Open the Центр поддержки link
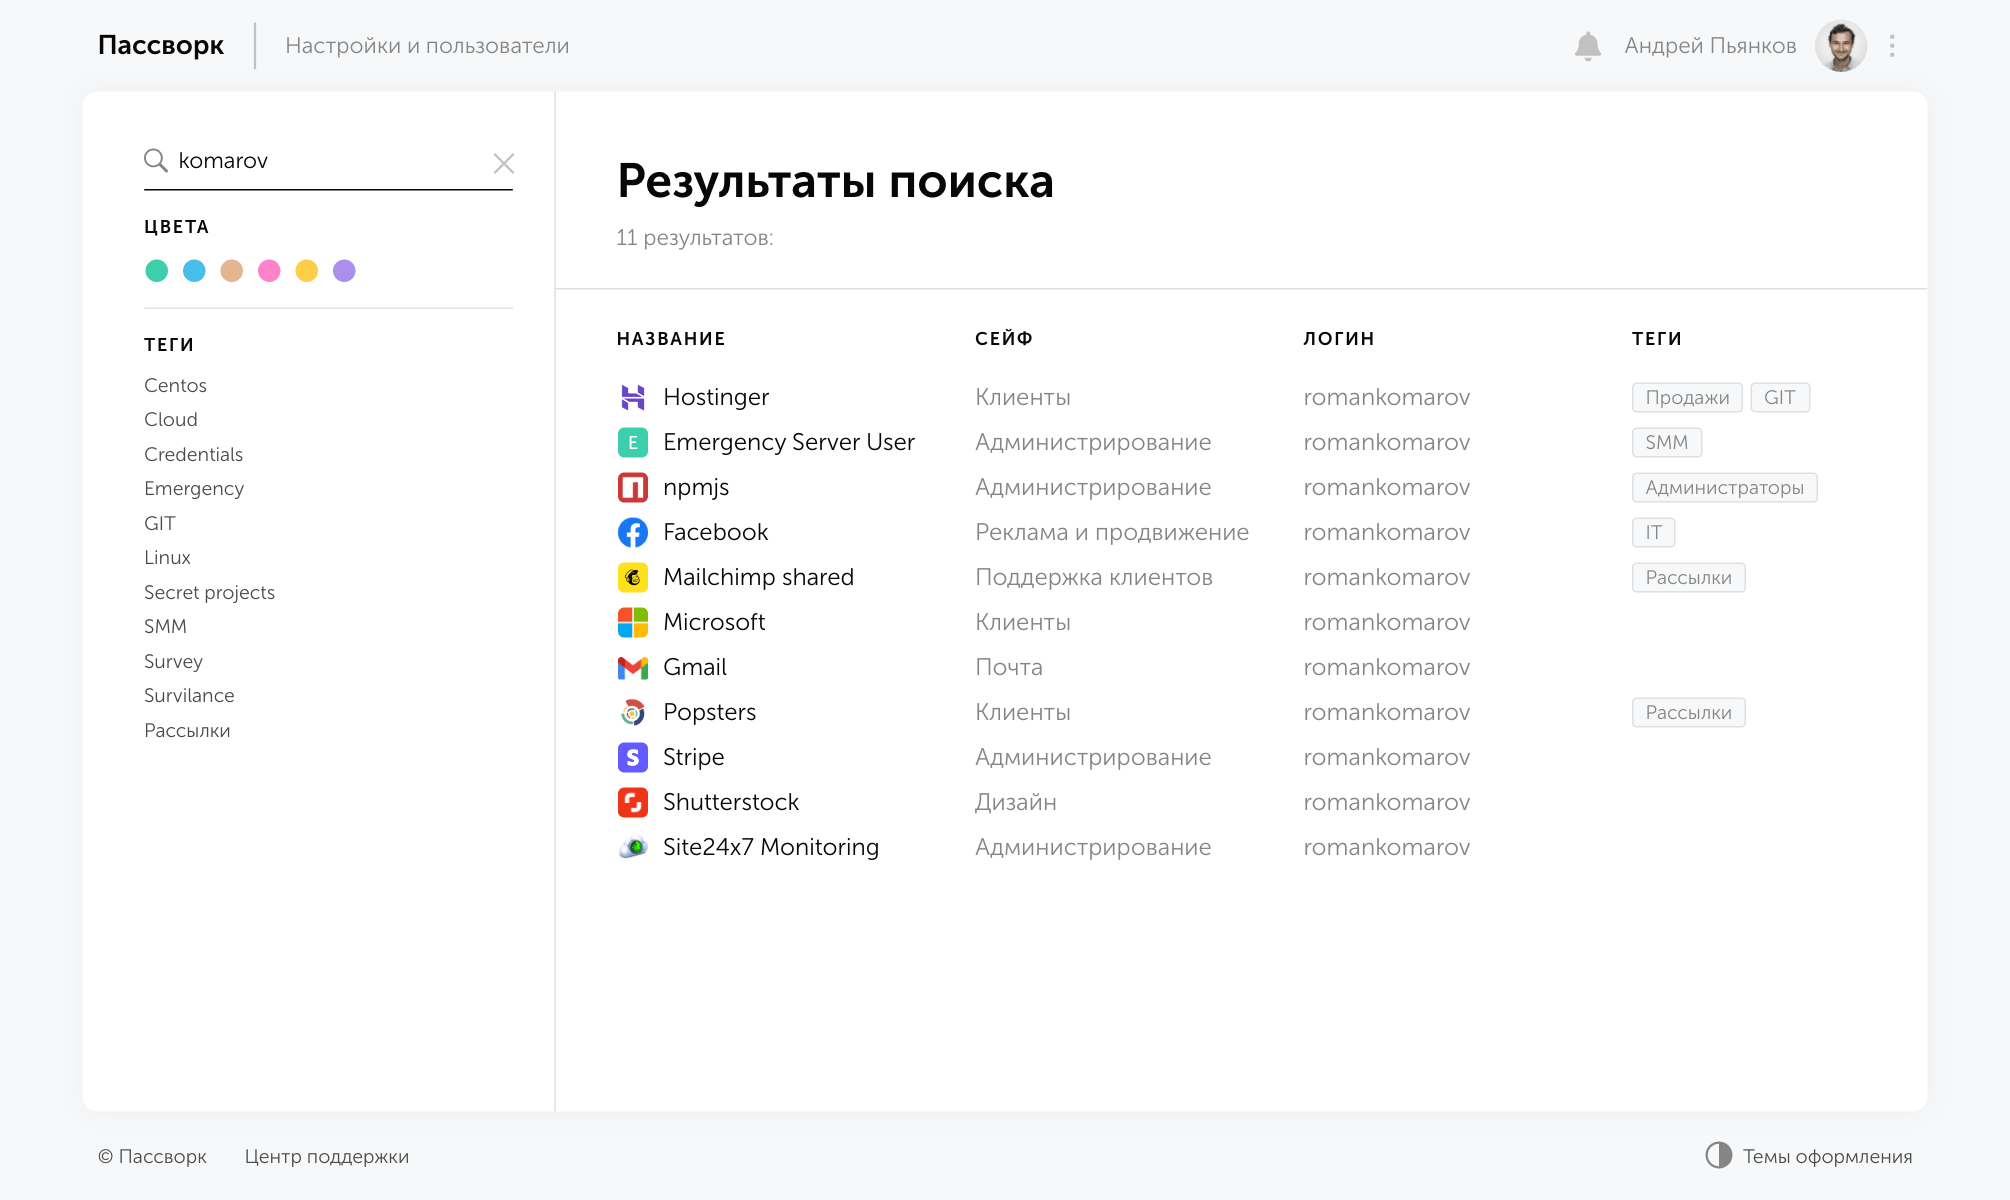Viewport: 2010px width, 1200px height. pos(326,1156)
